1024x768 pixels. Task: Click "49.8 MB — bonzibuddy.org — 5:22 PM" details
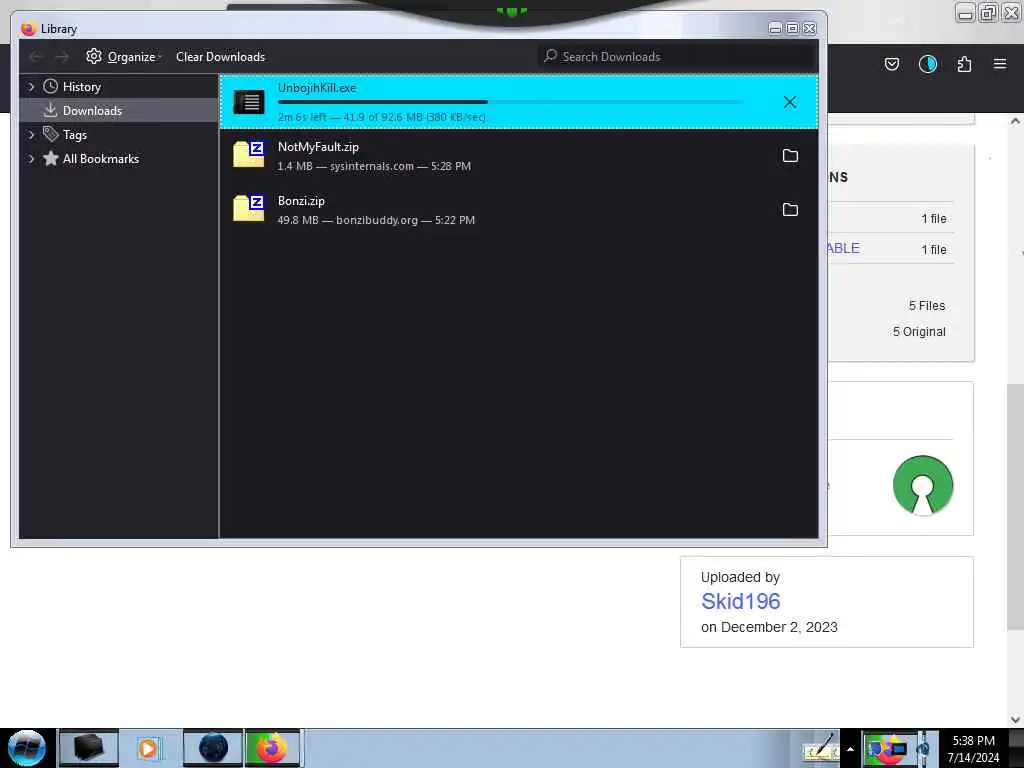click(x=376, y=220)
